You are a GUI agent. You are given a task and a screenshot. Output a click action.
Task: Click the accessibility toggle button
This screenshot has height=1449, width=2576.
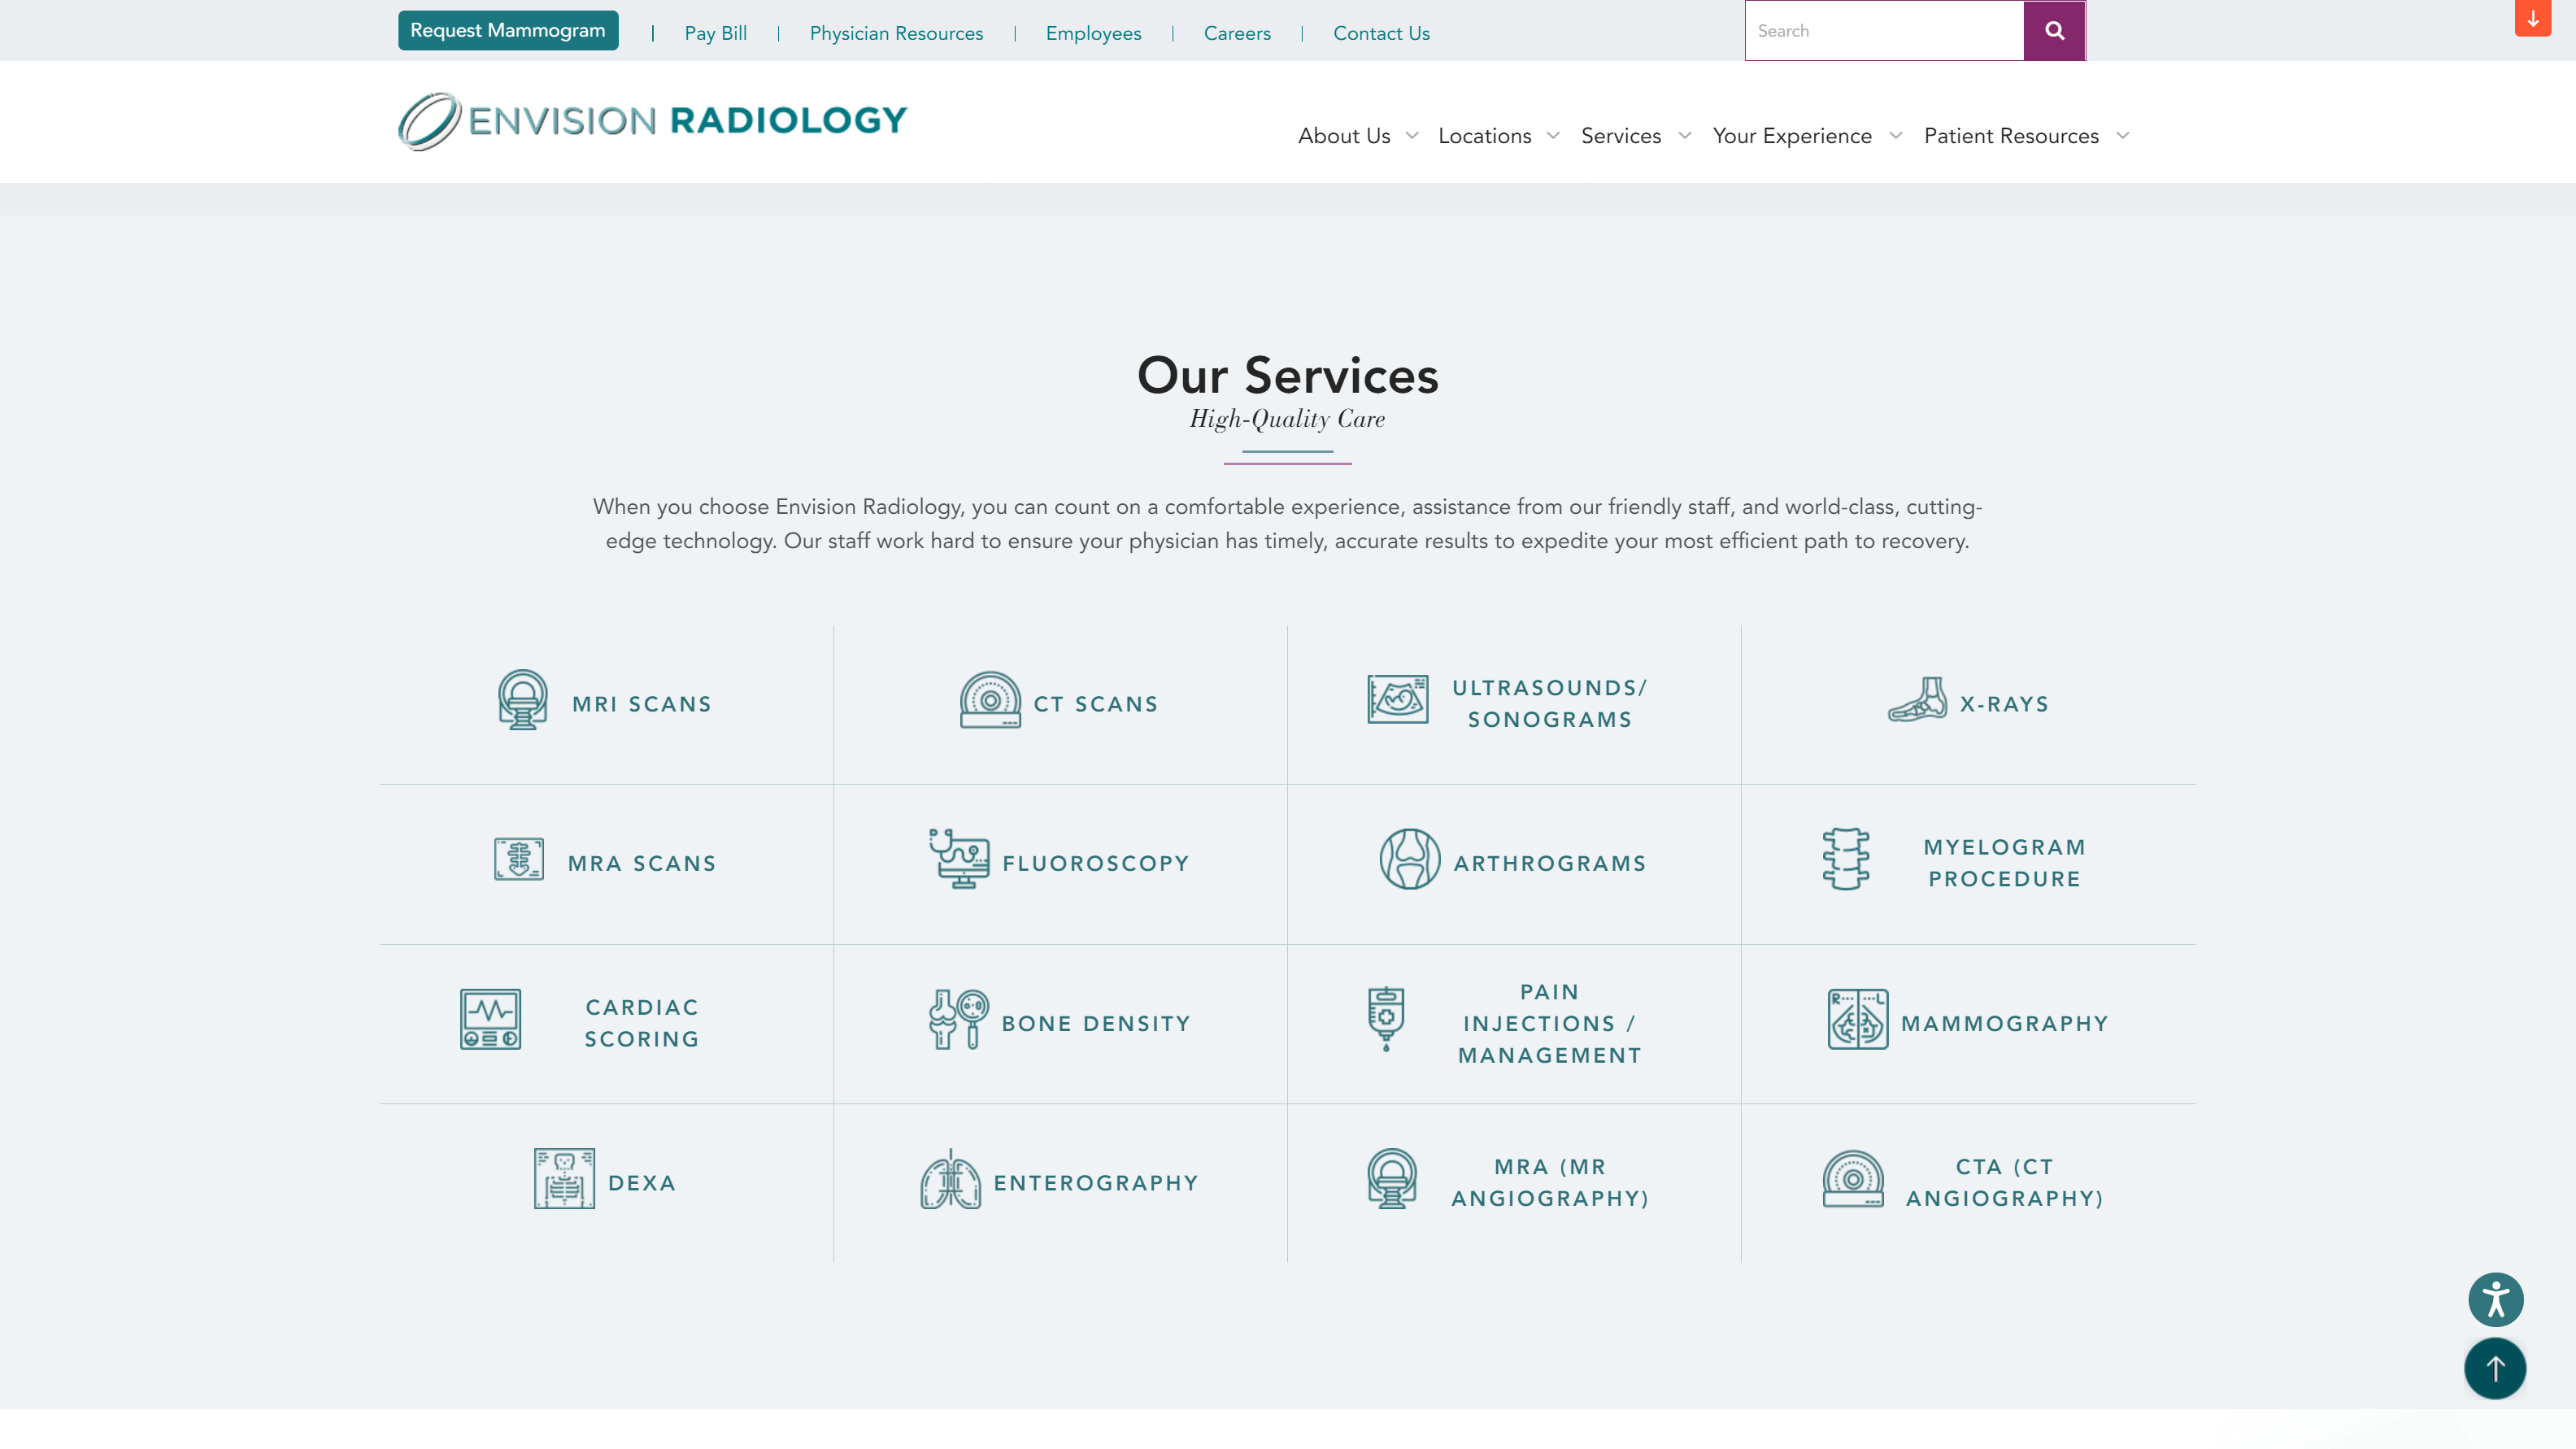pos(2495,1299)
